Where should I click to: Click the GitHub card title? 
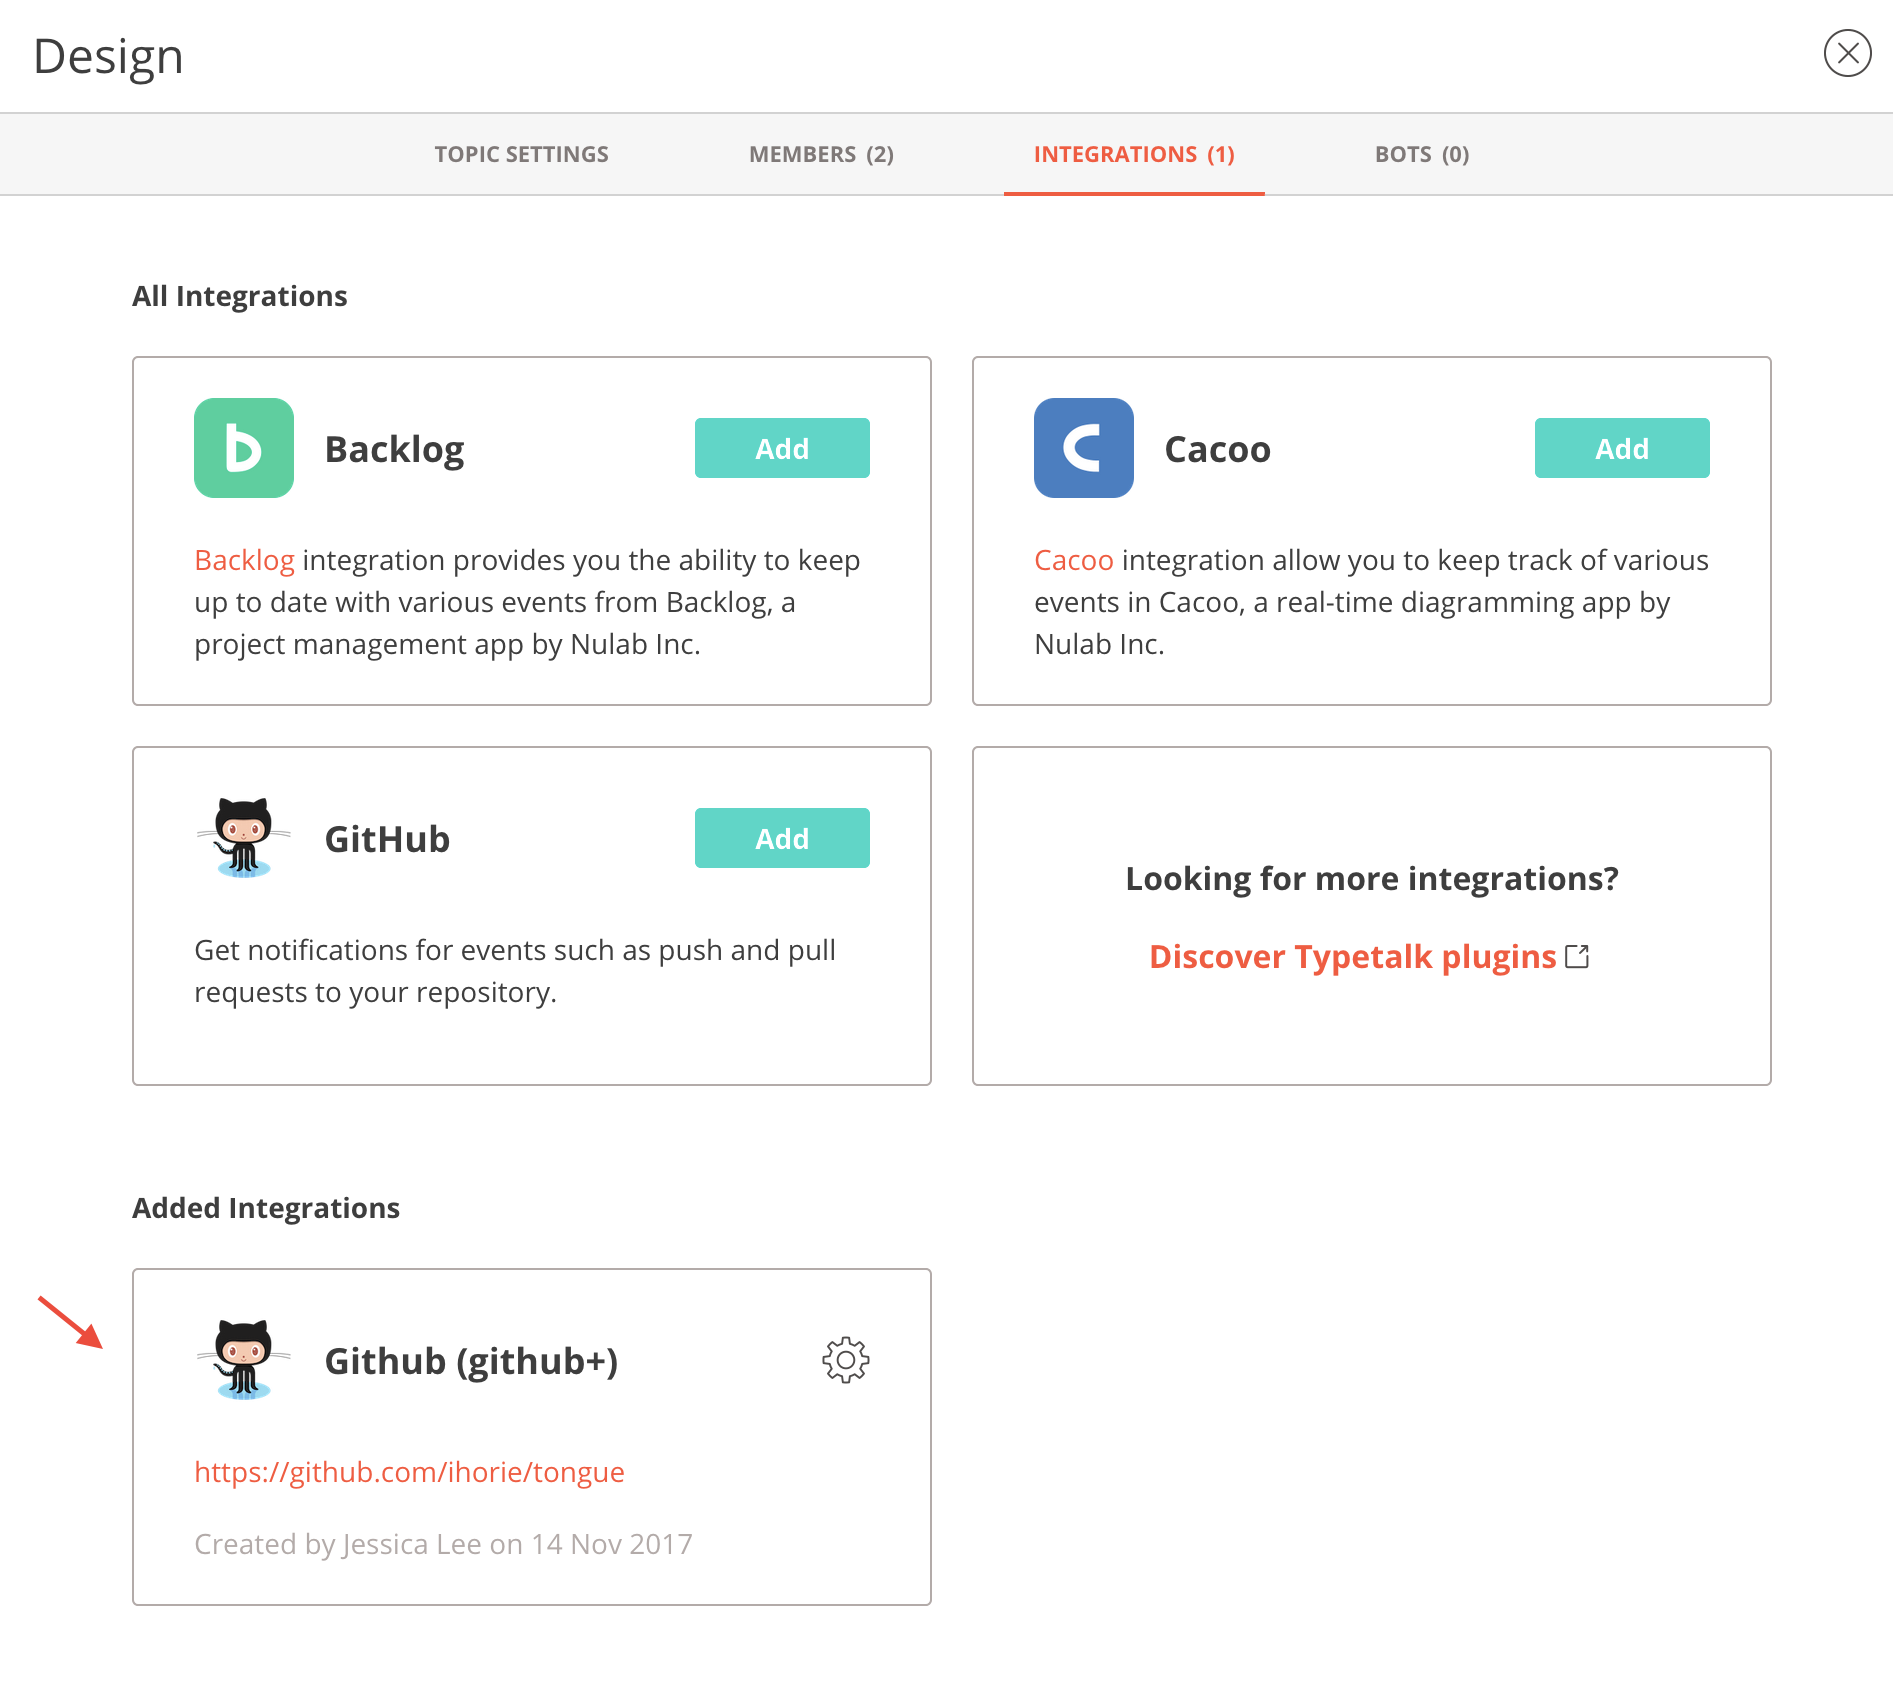pyautogui.click(x=387, y=840)
